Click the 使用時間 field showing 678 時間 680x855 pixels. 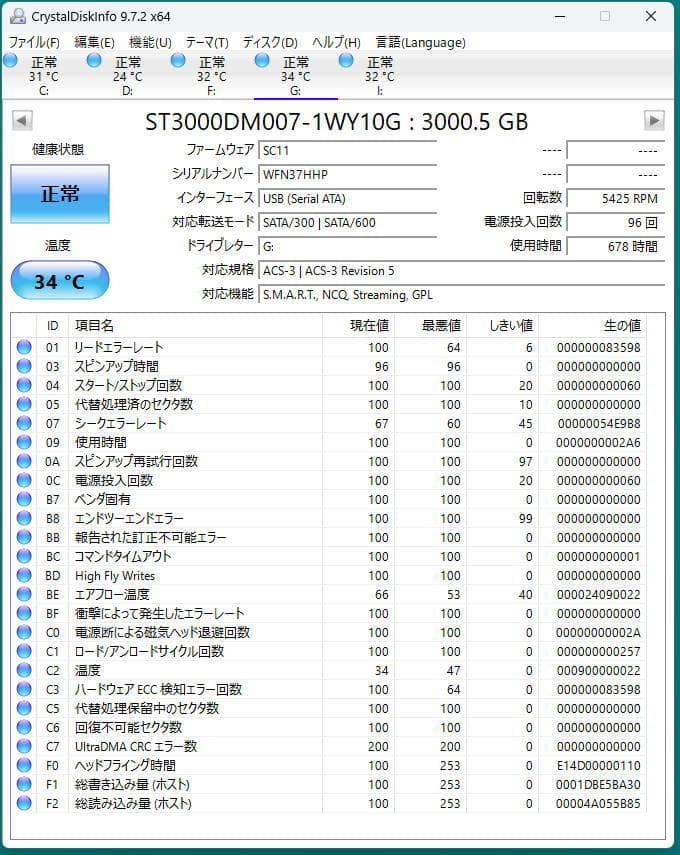[x=616, y=246]
